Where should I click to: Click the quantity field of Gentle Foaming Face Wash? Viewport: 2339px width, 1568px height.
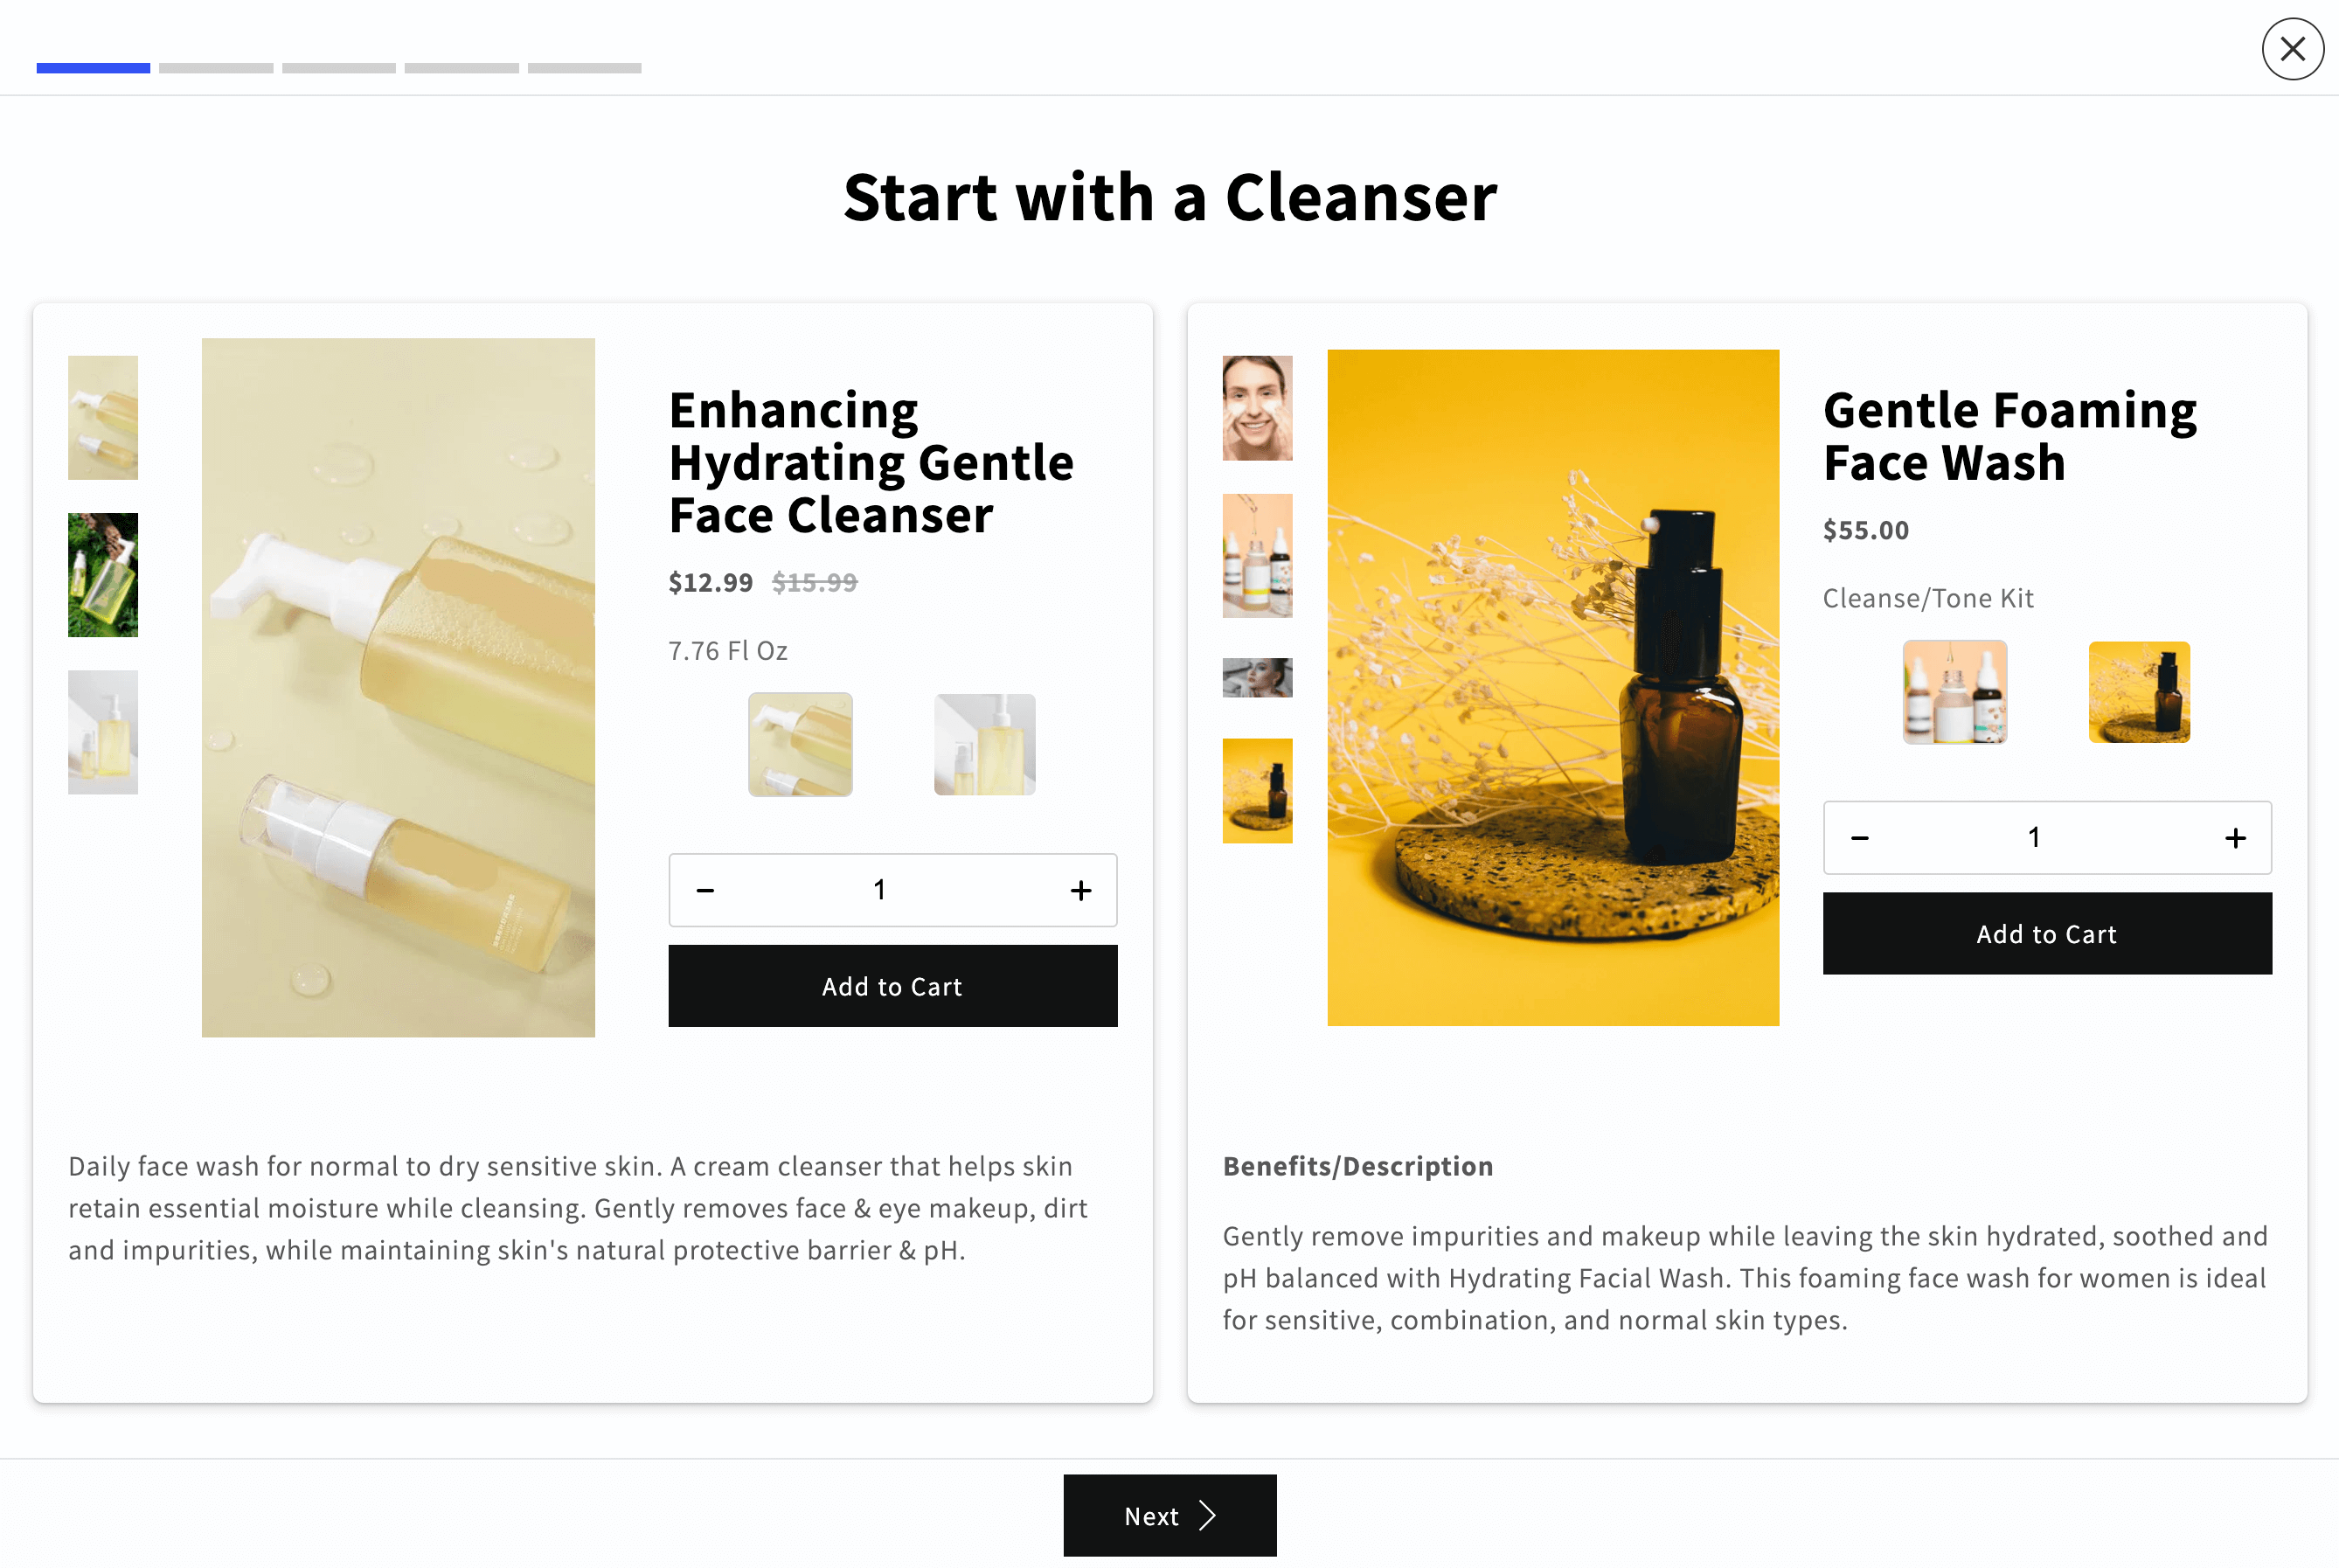click(2033, 838)
